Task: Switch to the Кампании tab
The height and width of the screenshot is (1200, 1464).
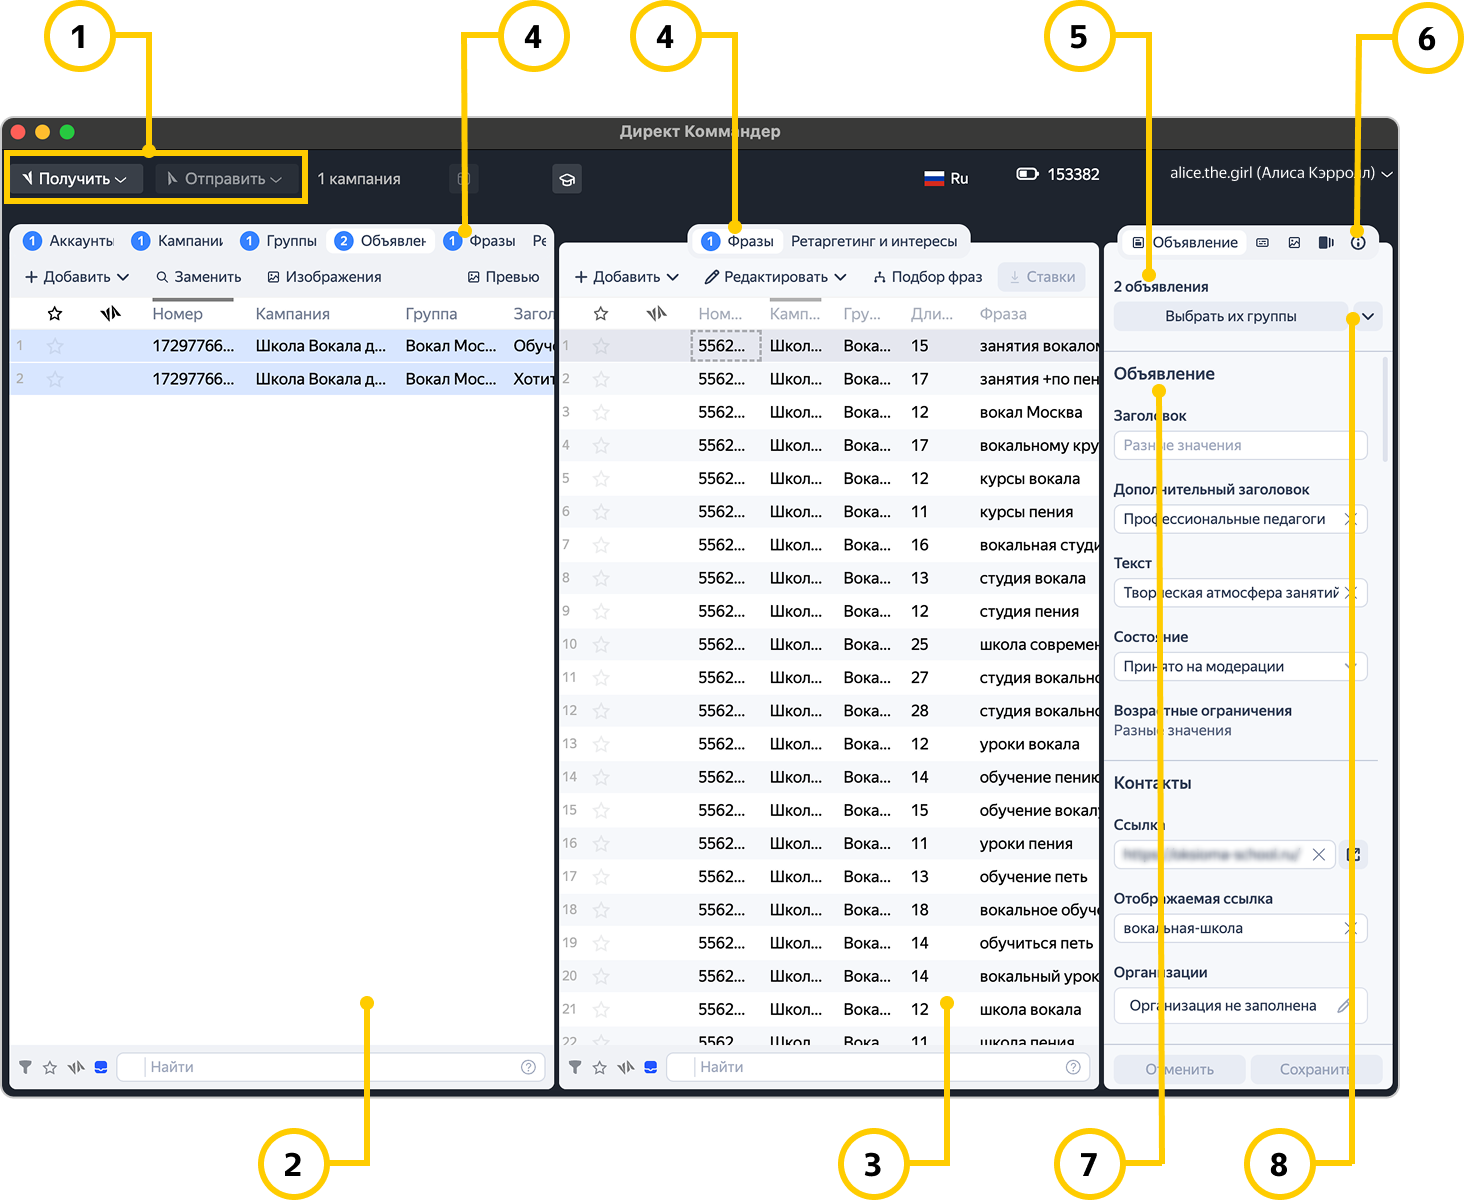Action: [179, 241]
